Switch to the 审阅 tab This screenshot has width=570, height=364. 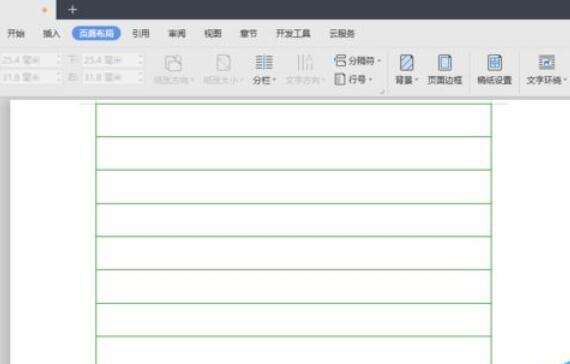click(x=177, y=33)
